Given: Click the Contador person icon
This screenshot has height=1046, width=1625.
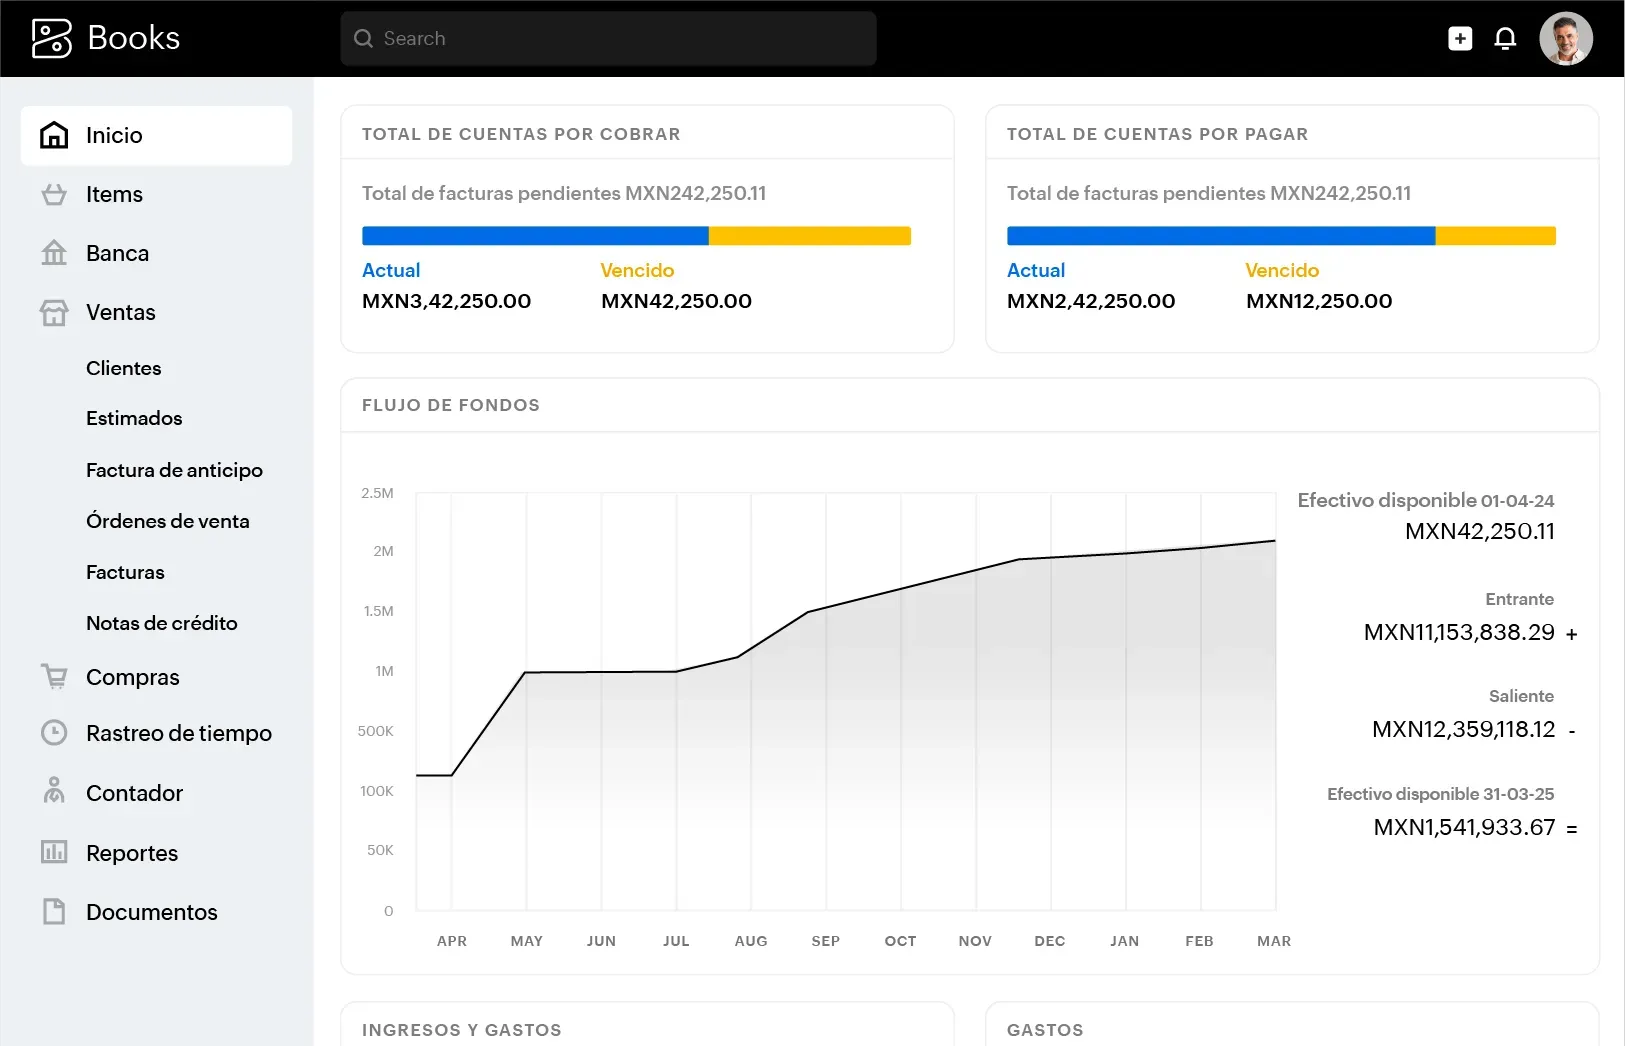Looking at the screenshot, I should pyautogui.click(x=53, y=792).
